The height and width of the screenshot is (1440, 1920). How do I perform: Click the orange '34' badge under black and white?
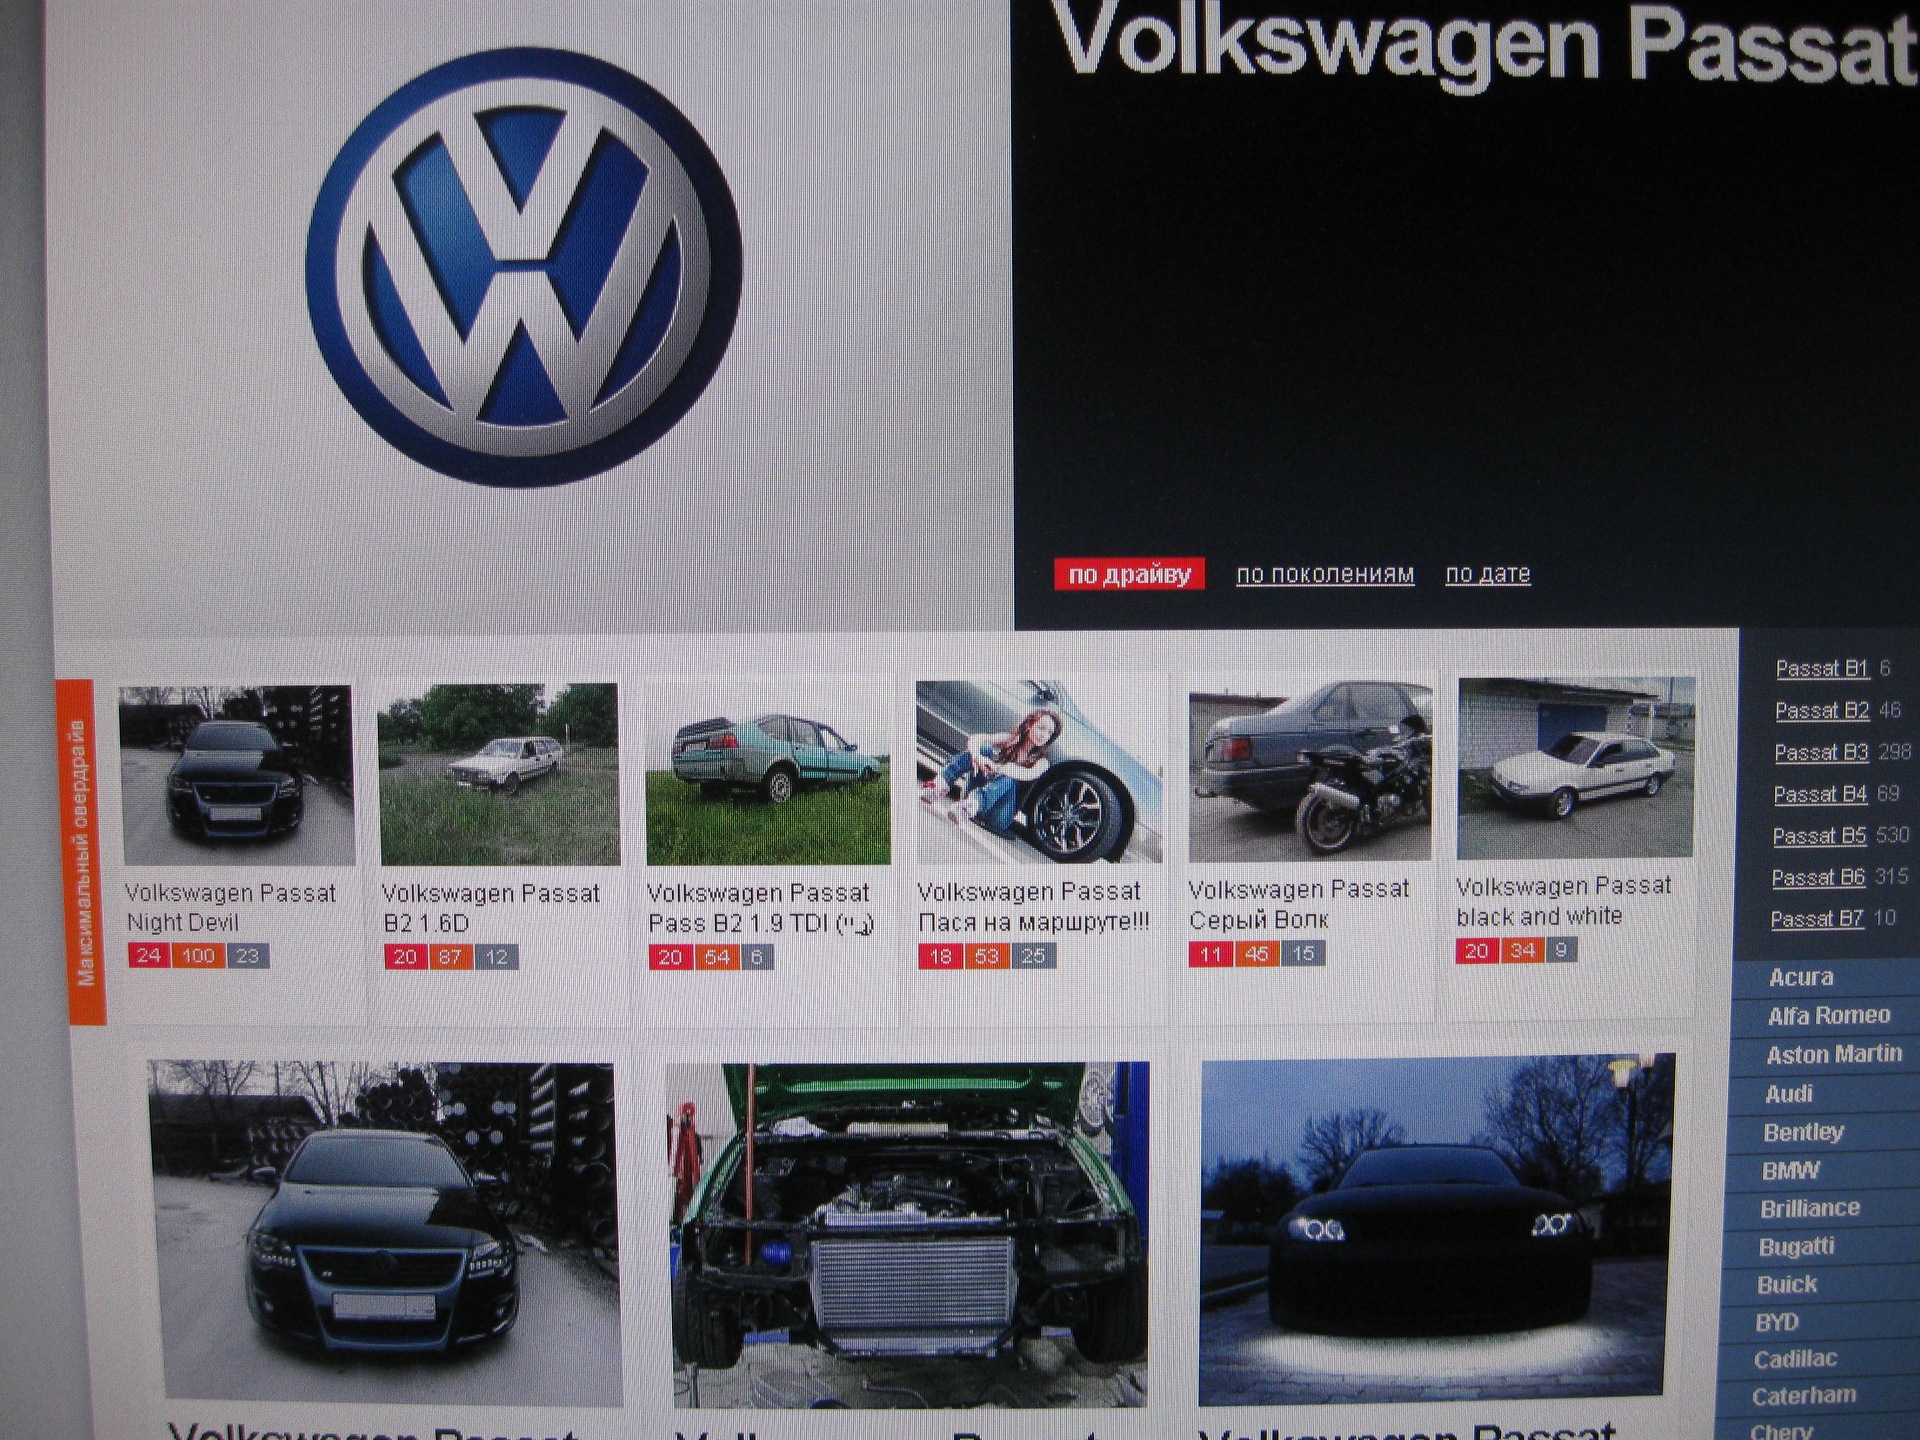(1522, 950)
